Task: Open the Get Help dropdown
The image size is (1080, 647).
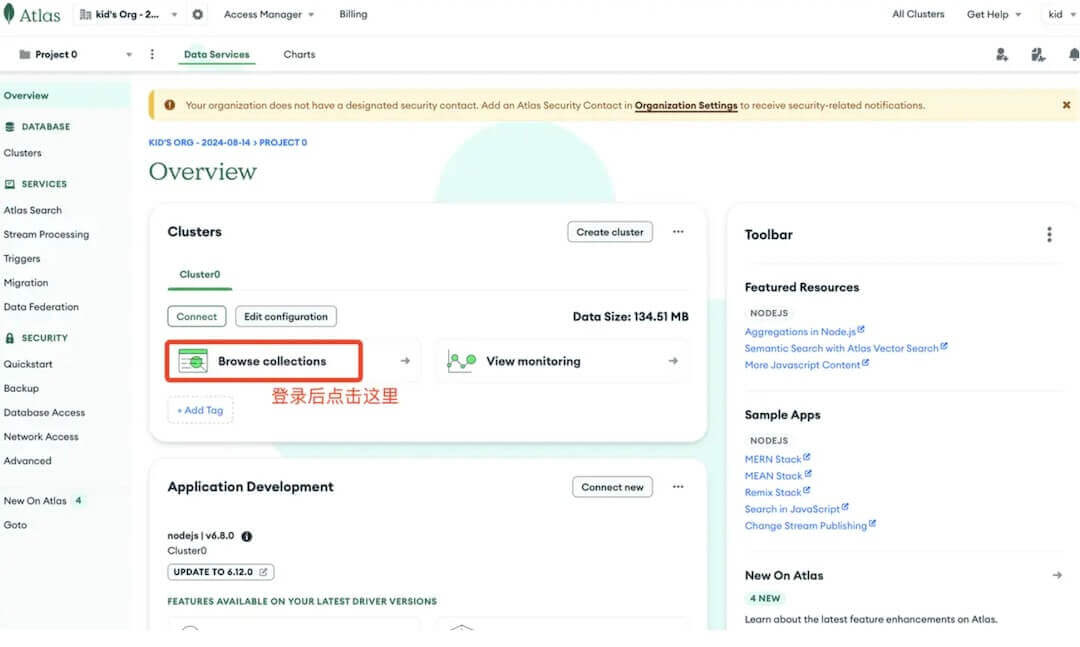Action: (x=994, y=14)
